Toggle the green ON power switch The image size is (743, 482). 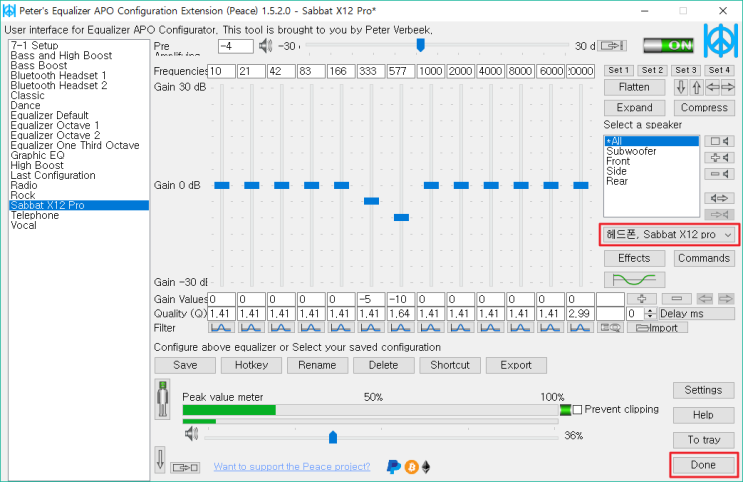(x=667, y=46)
